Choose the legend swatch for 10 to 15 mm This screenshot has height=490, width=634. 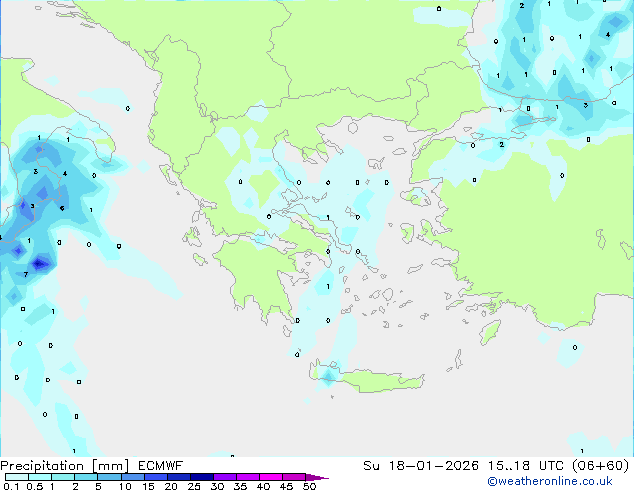pos(133,477)
